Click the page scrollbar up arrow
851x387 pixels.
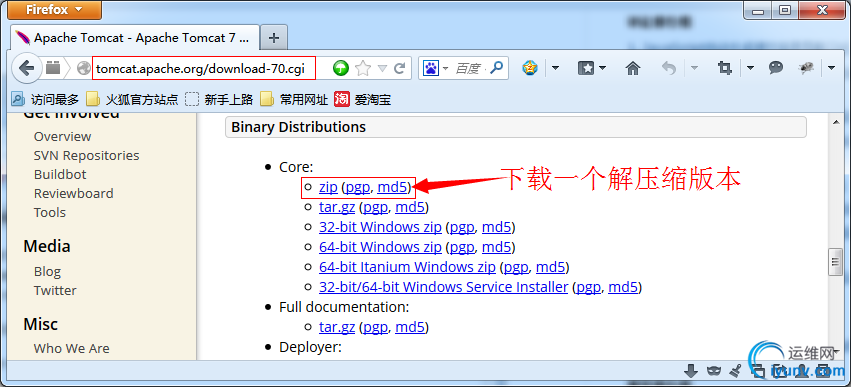point(835,123)
